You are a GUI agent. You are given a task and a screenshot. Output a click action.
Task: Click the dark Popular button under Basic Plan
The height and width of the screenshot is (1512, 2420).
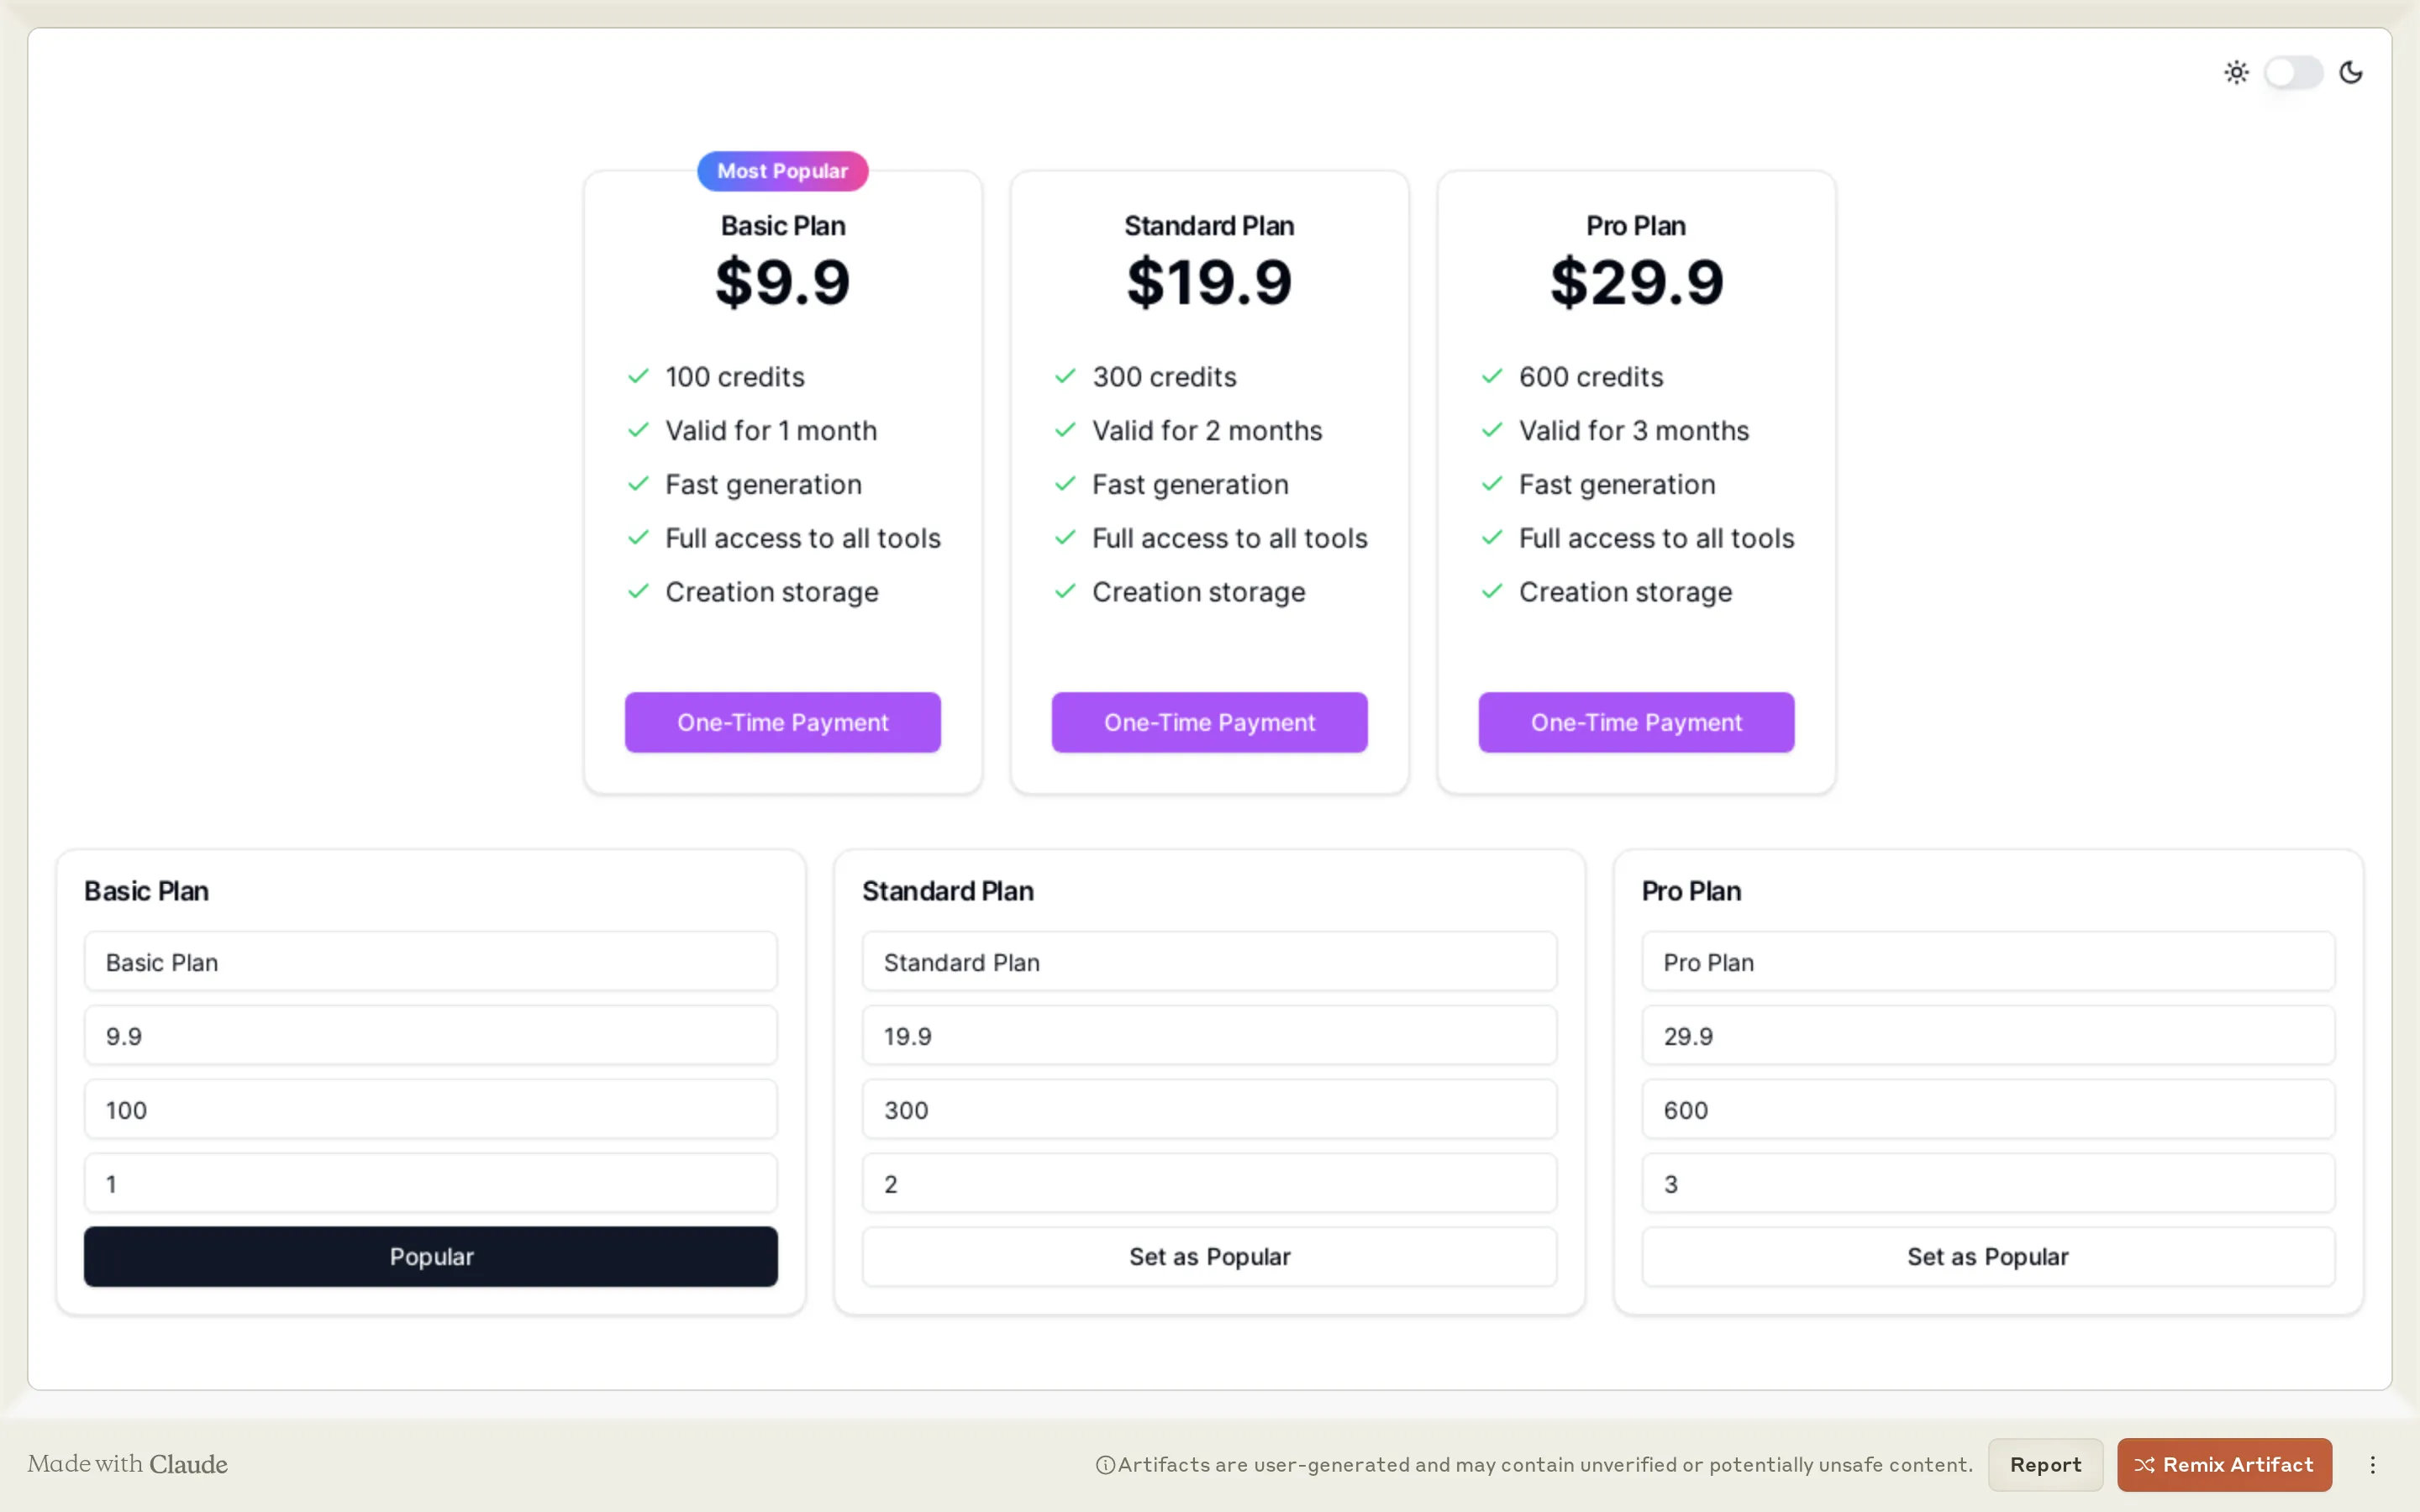[x=430, y=1256]
